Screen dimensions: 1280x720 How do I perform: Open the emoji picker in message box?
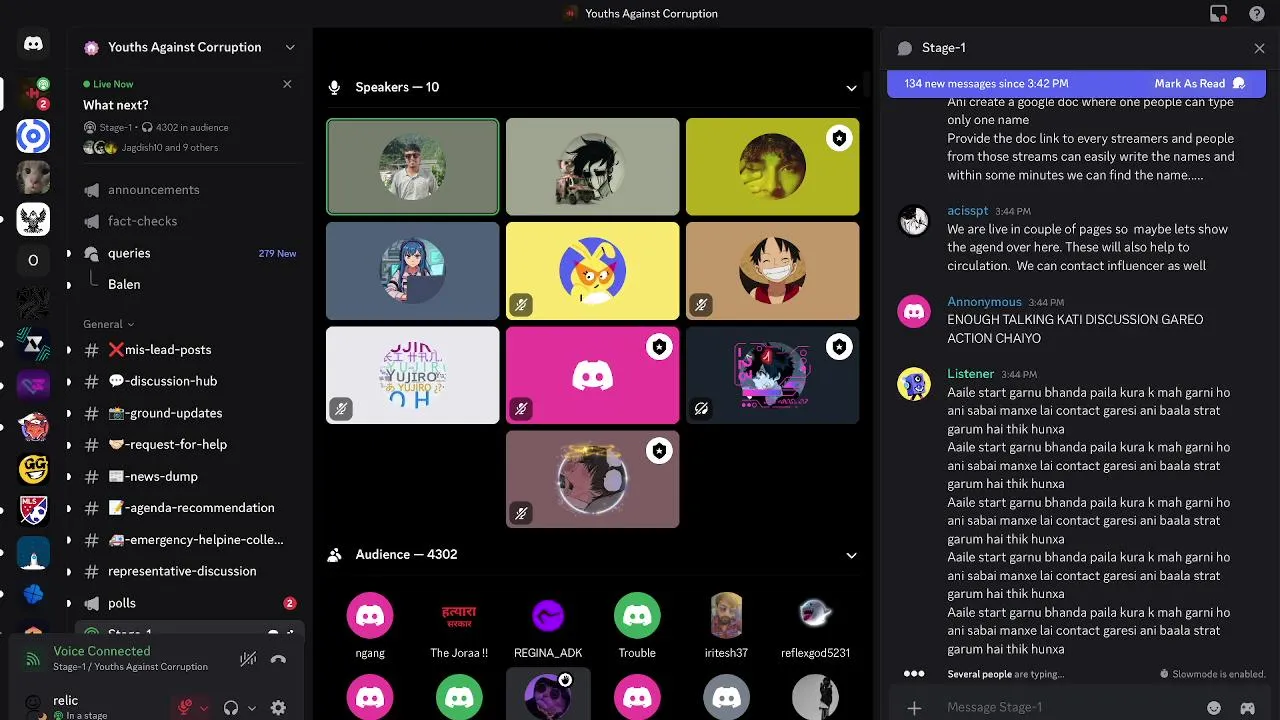(1214, 707)
